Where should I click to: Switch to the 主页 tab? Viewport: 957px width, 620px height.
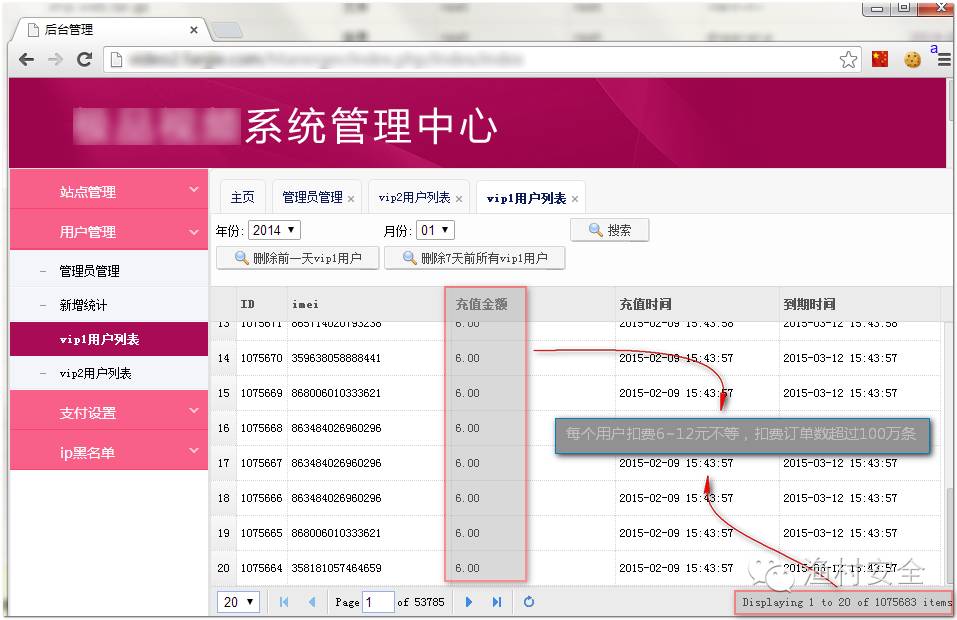point(242,198)
